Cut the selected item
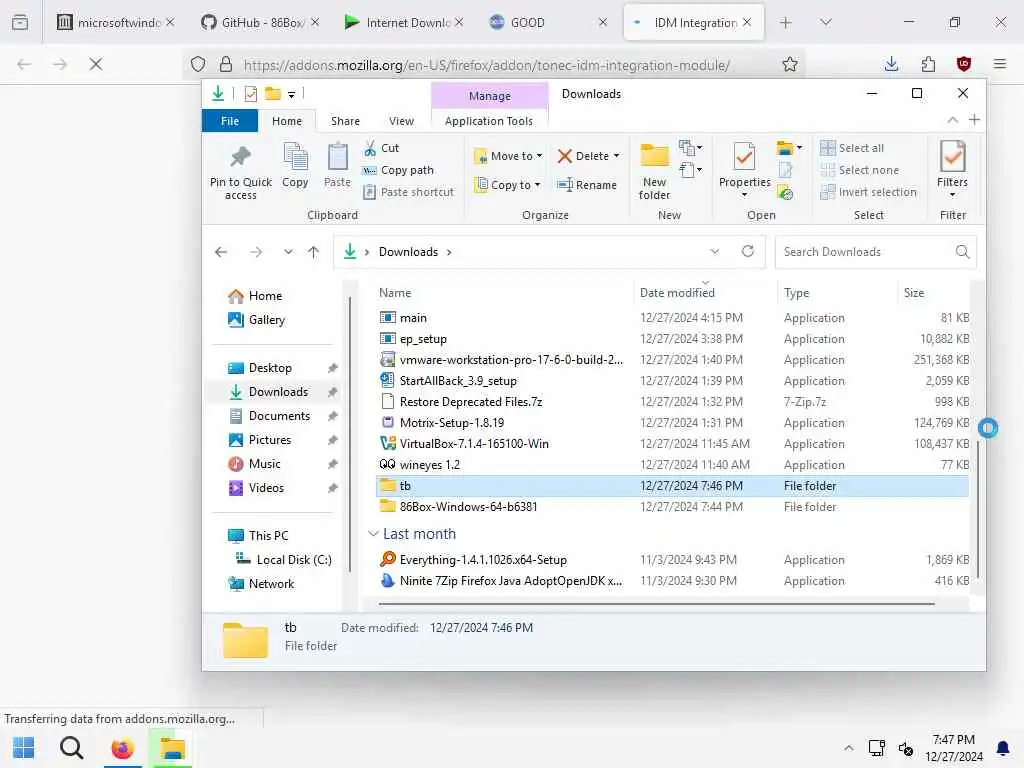Viewport: 1024px width, 768px height. [x=381, y=148]
